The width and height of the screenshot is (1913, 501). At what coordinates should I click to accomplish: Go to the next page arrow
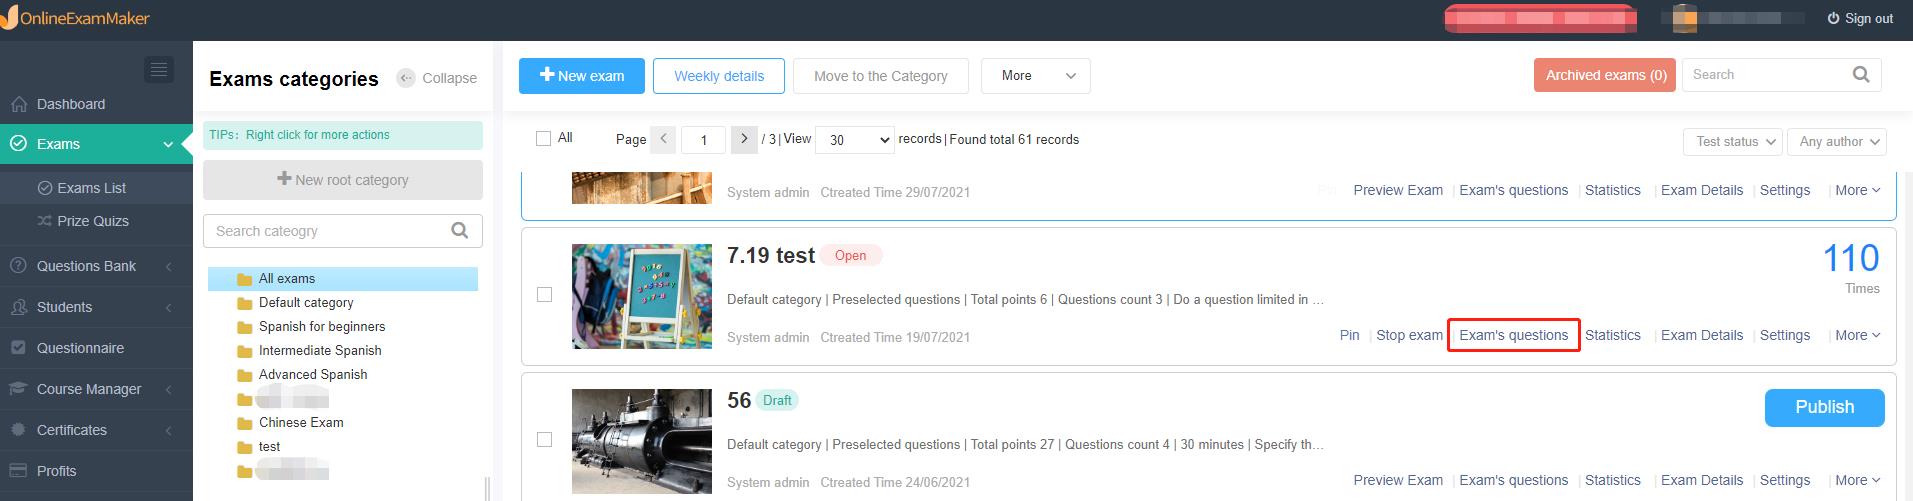point(744,139)
